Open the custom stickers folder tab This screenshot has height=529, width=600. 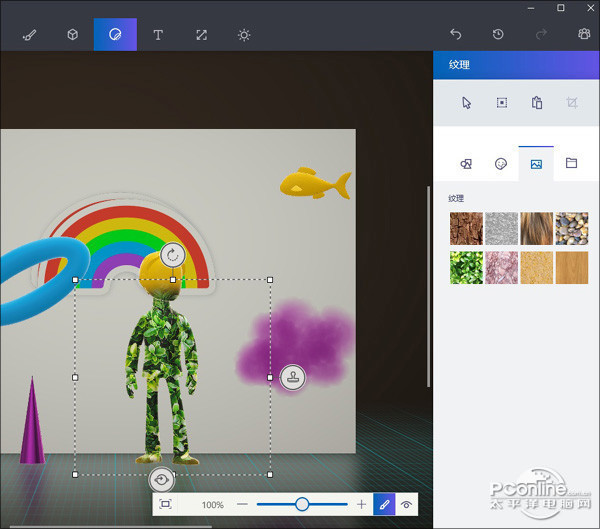click(572, 163)
